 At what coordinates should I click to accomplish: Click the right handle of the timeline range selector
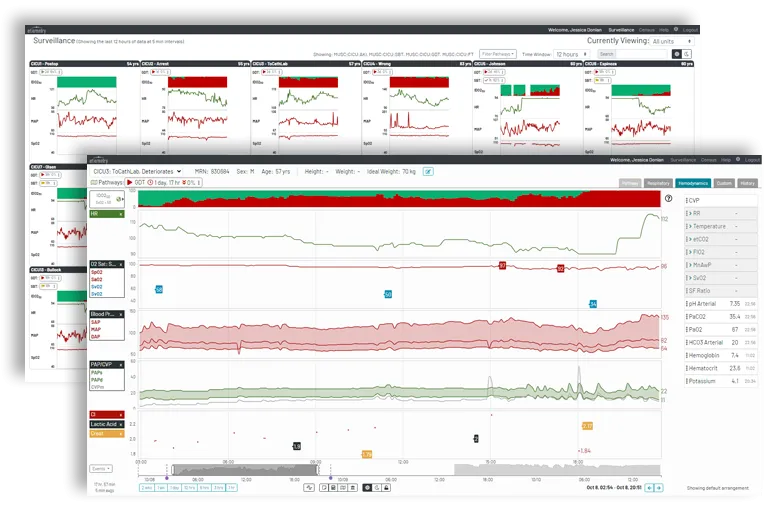click(318, 470)
